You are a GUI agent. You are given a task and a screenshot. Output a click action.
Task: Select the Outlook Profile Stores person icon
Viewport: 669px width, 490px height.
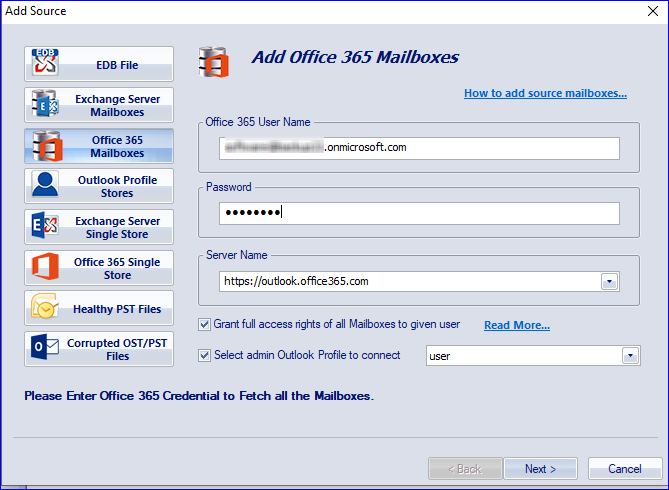[45, 184]
